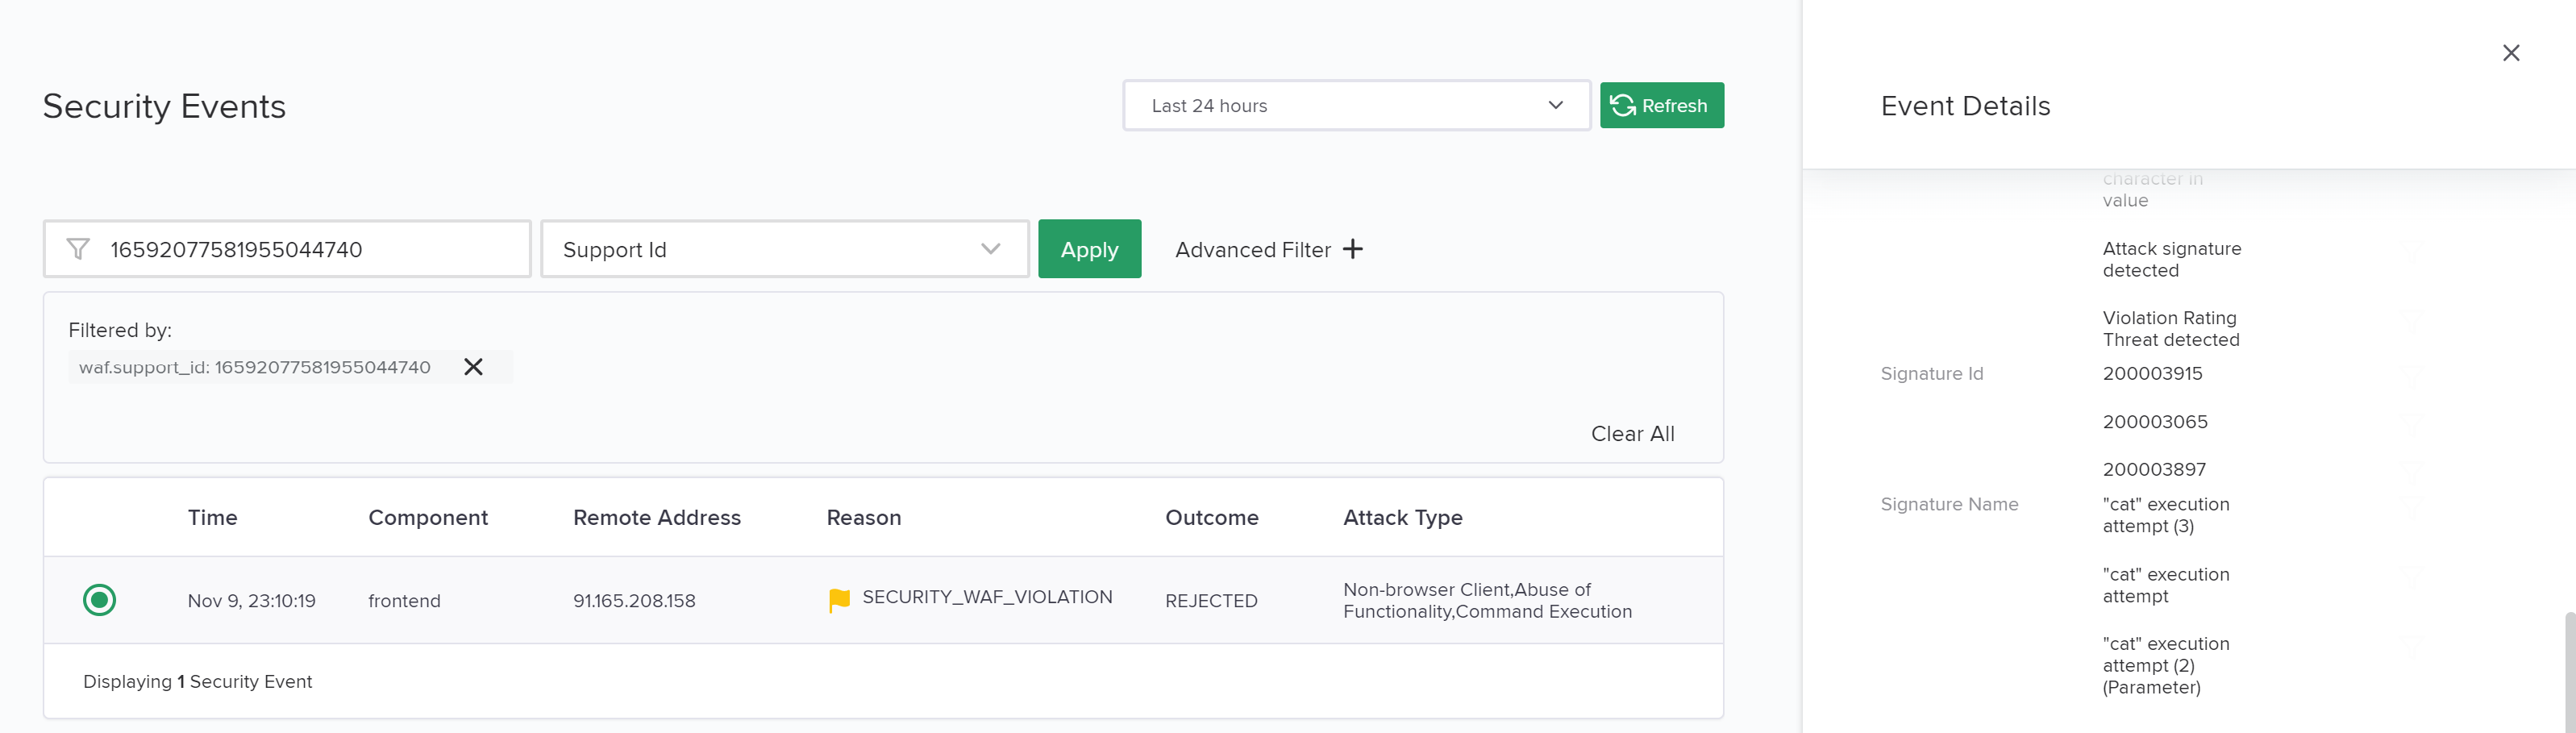
Task: Click the Event Details panel scrollbar
Action: coord(2569,672)
